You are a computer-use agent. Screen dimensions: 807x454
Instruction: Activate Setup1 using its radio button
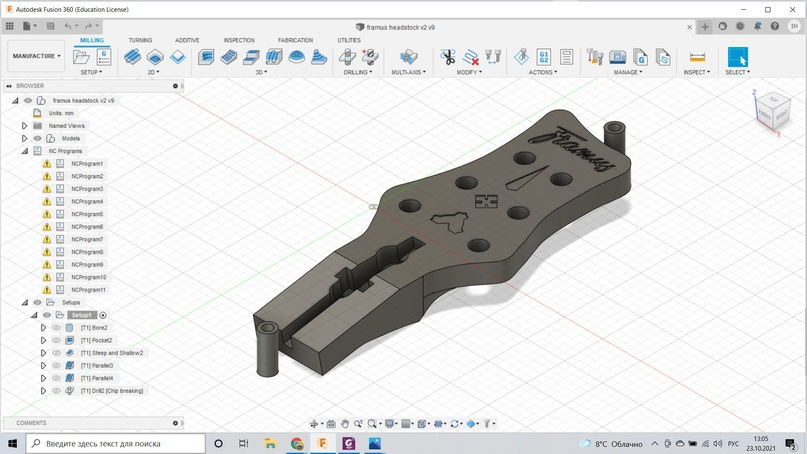[103, 315]
